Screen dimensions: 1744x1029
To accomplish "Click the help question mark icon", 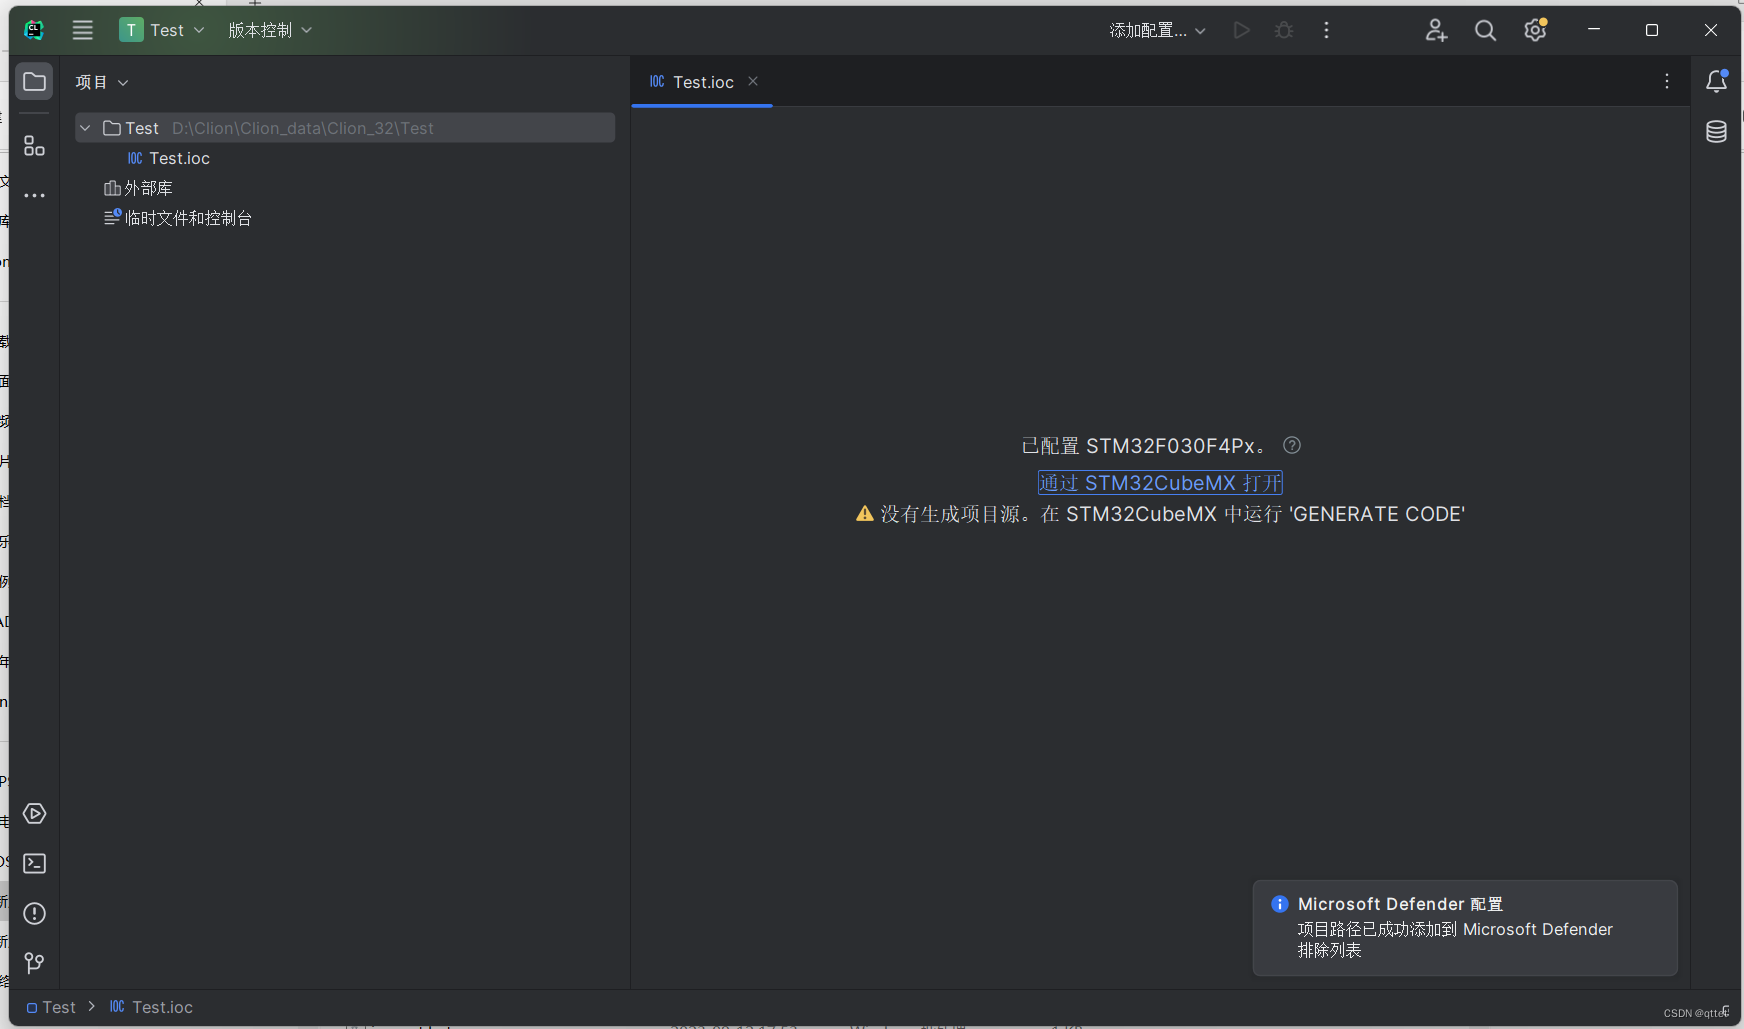I will pyautogui.click(x=1292, y=445).
